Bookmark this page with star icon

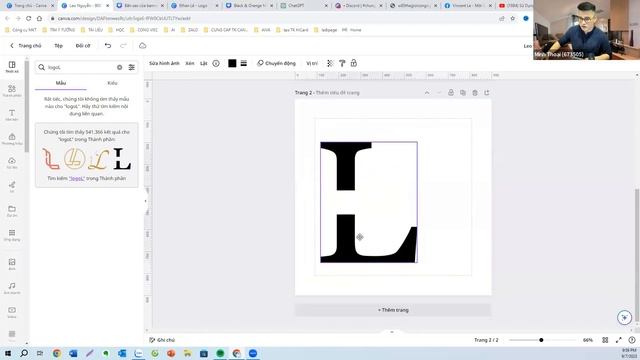point(513,18)
